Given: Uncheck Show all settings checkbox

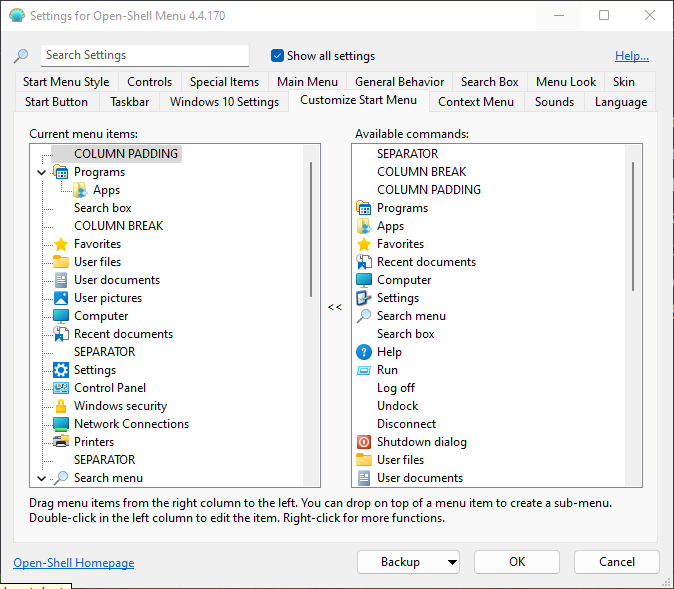Looking at the screenshot, I should pyautogui.click(x=277, y=55).
